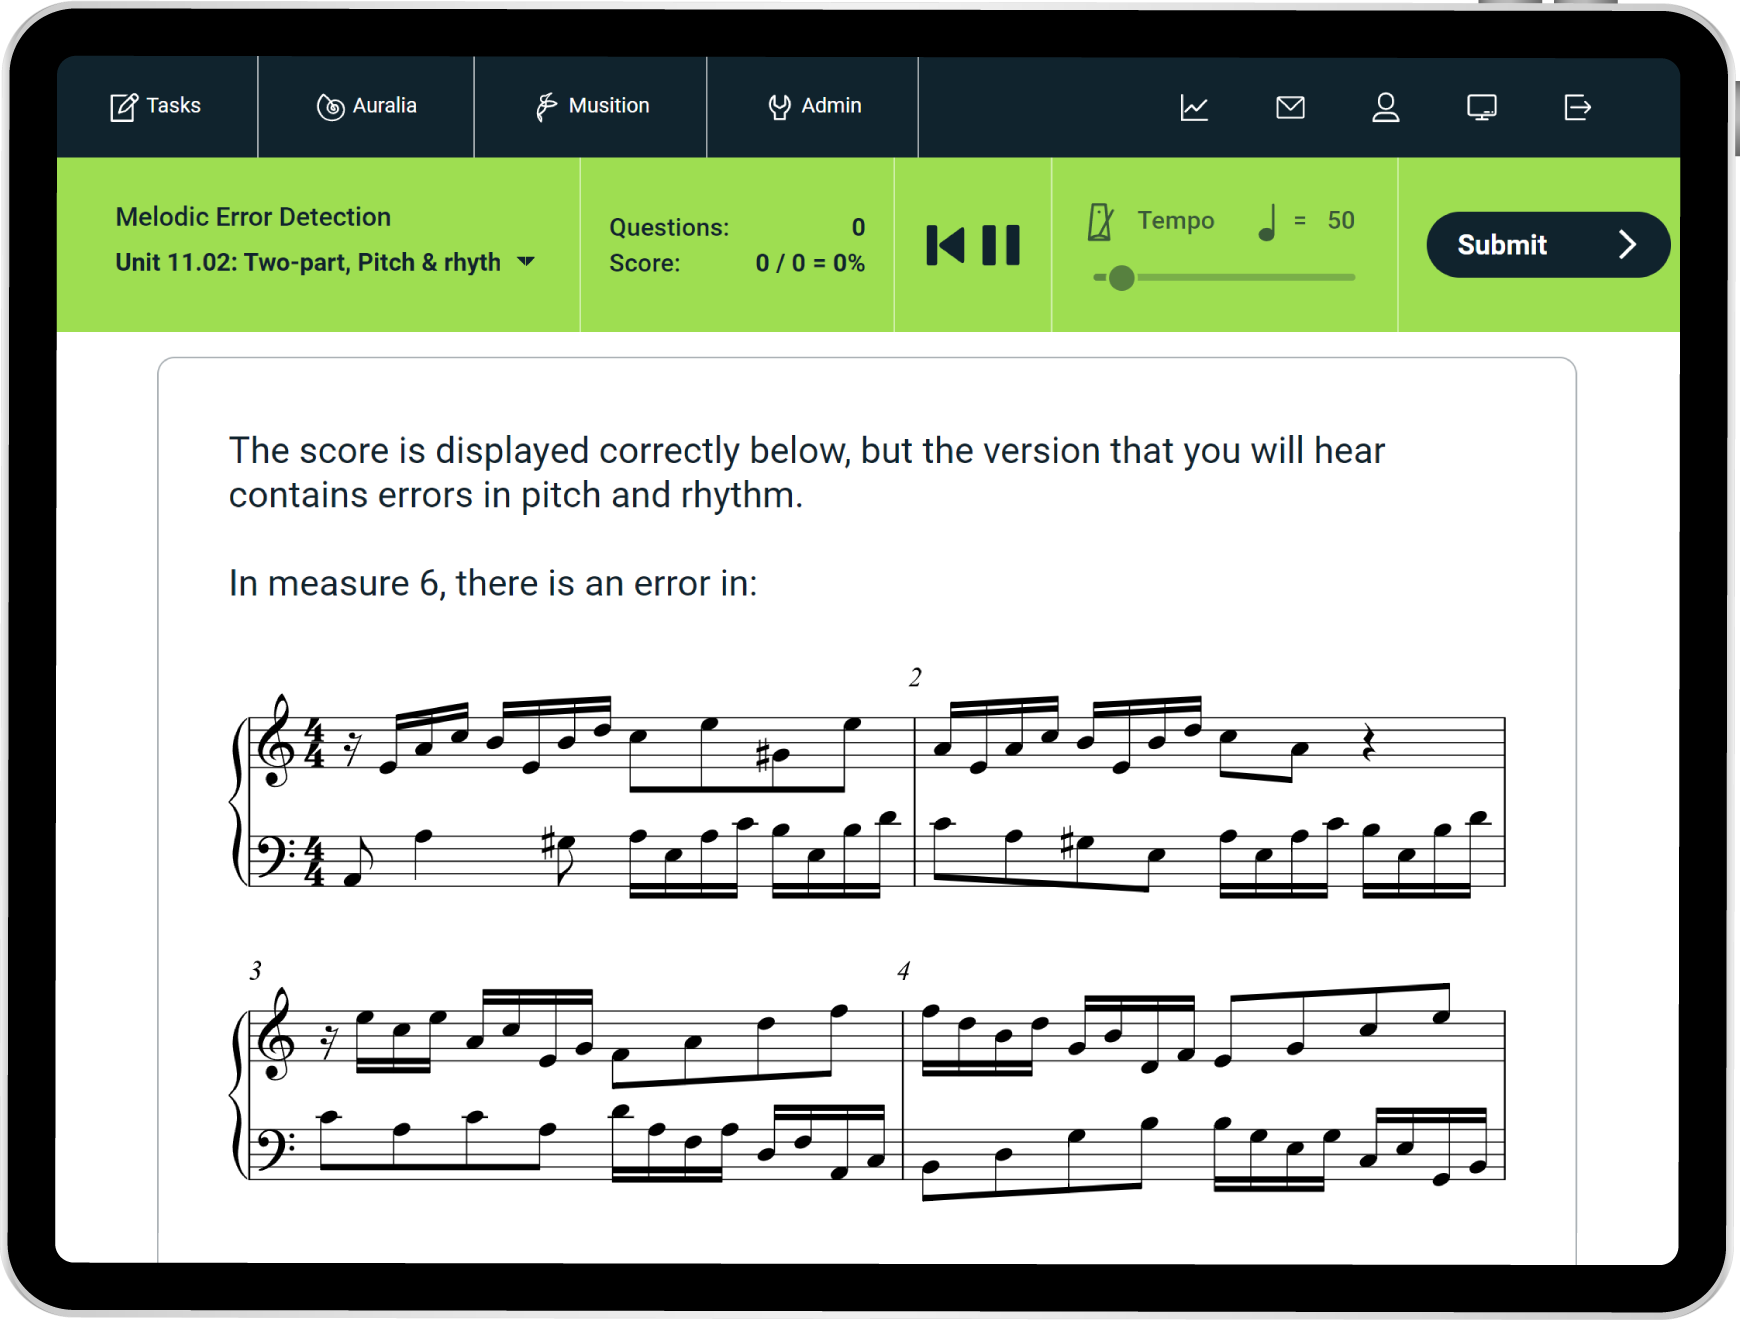
Task: Click the results chart icon
Action: [x=1194, y=107]
